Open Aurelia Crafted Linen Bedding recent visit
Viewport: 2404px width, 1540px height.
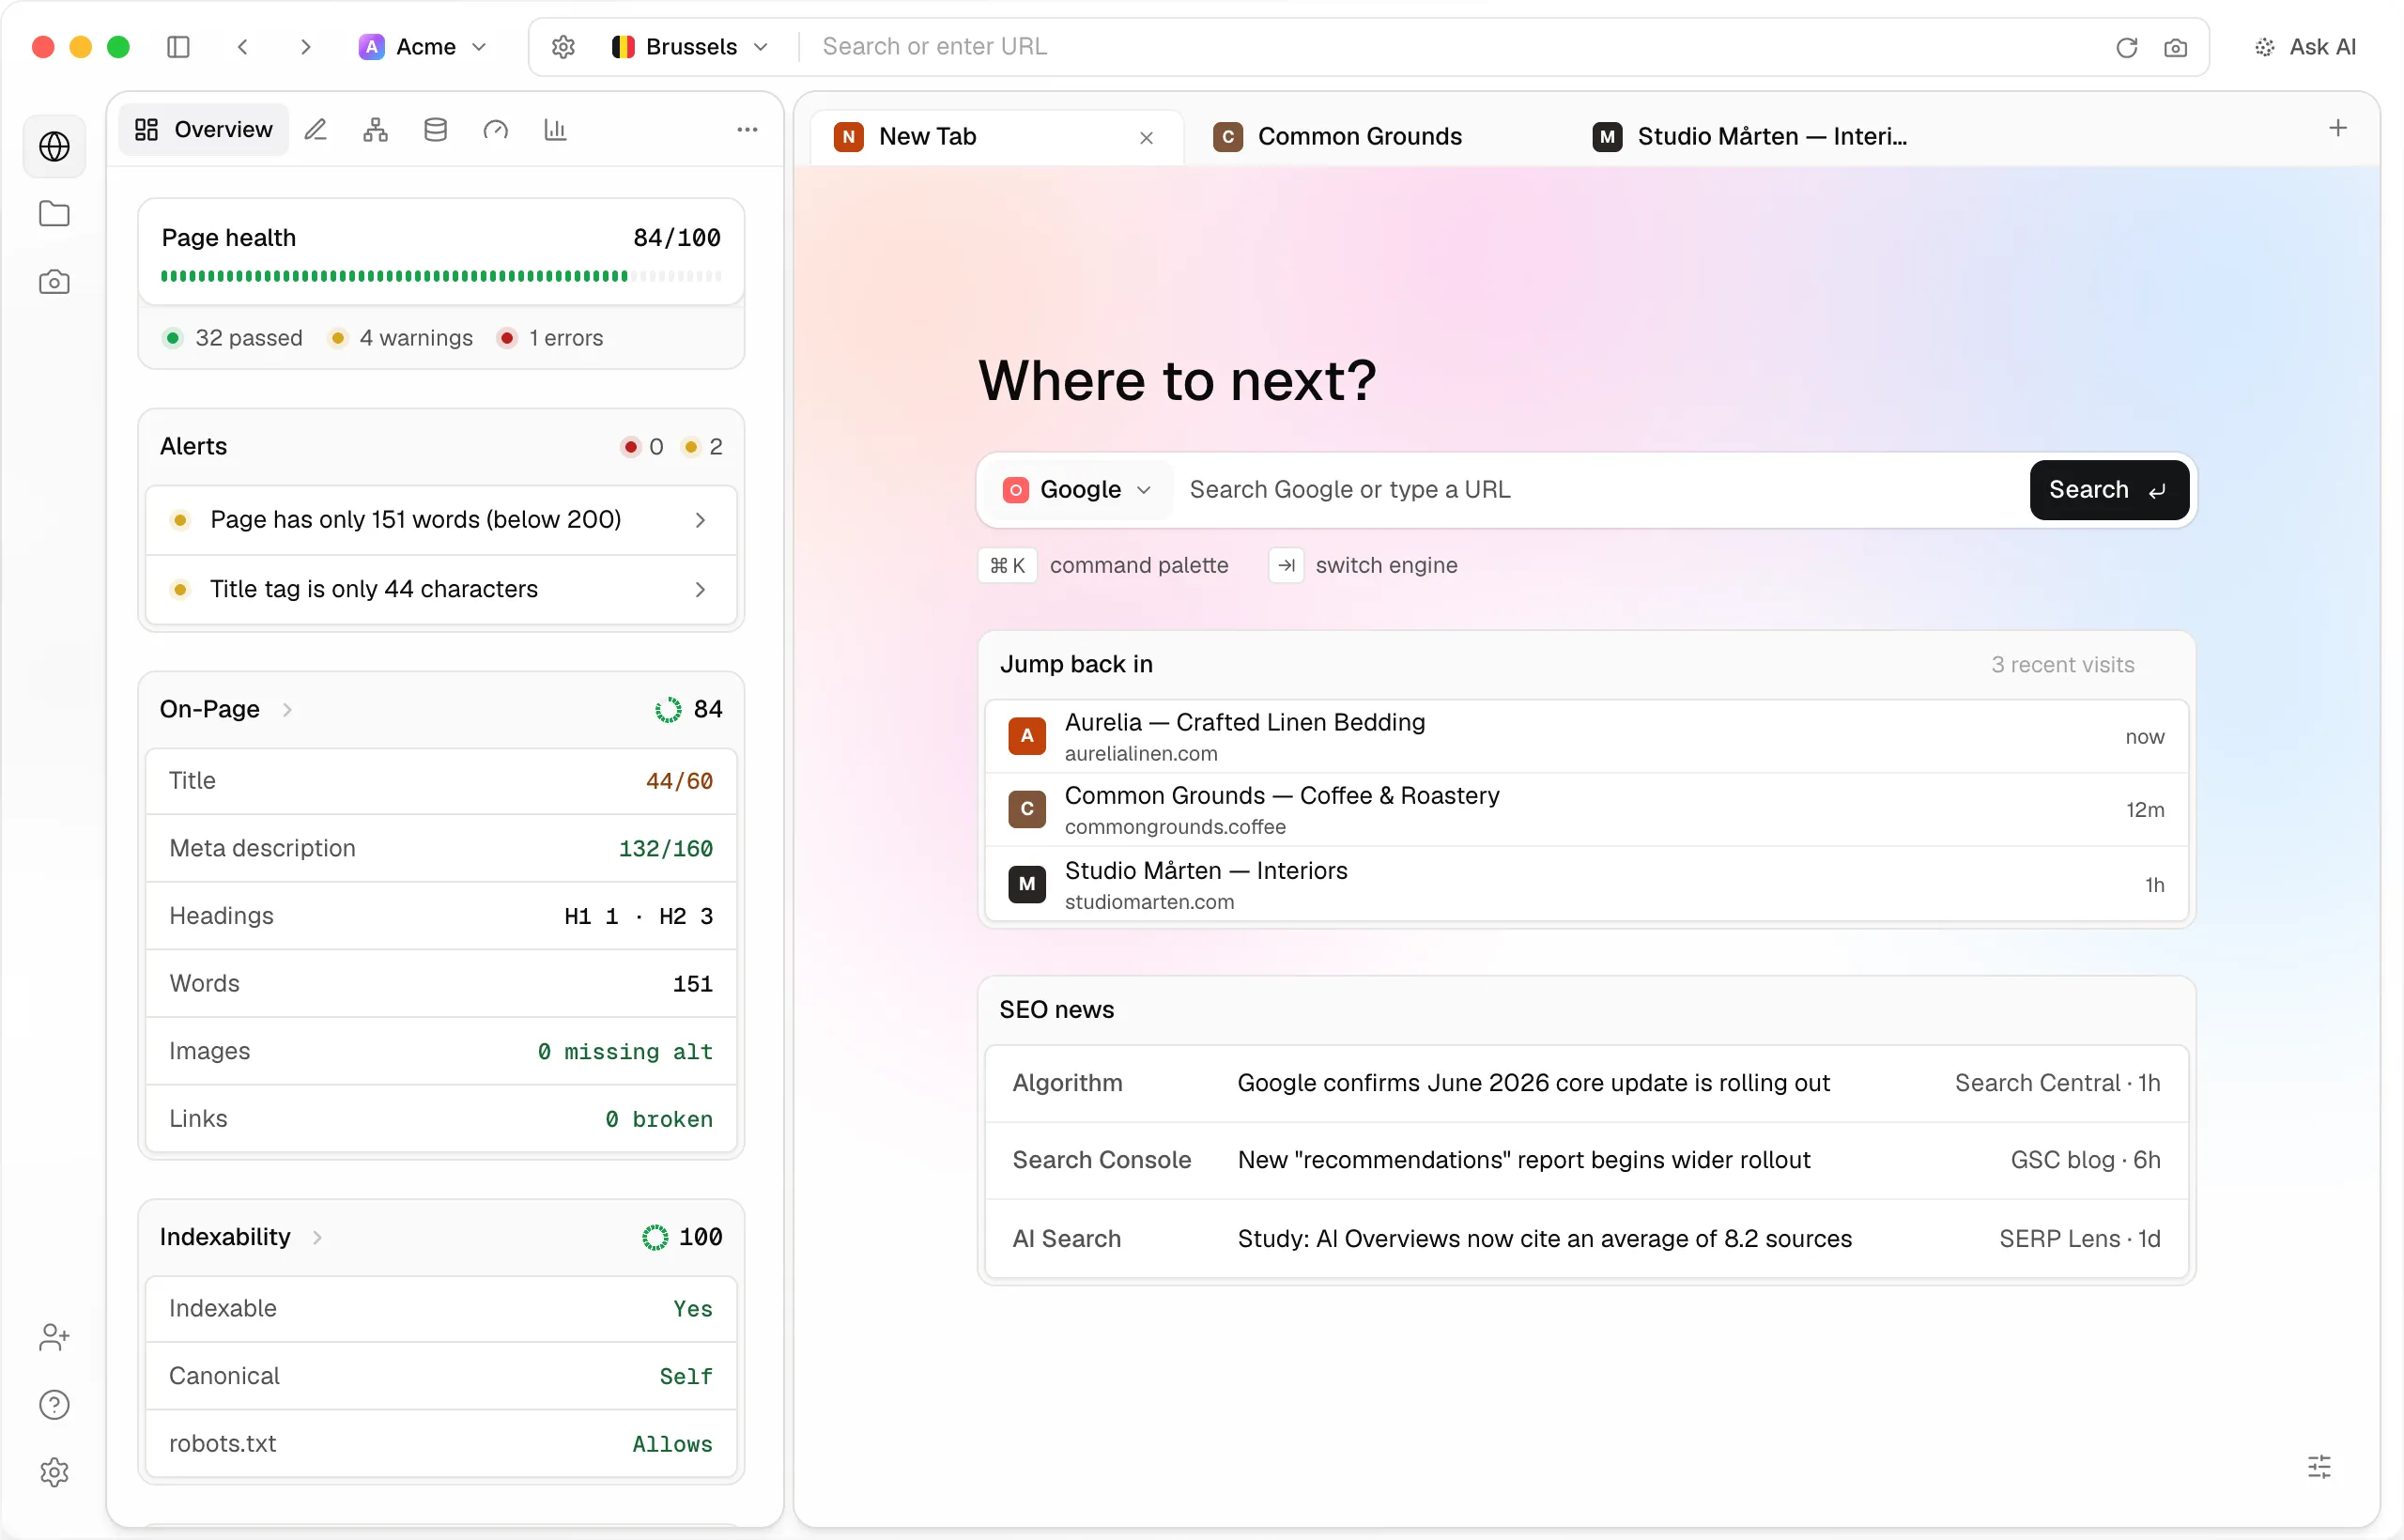[x=1587, y=737]
